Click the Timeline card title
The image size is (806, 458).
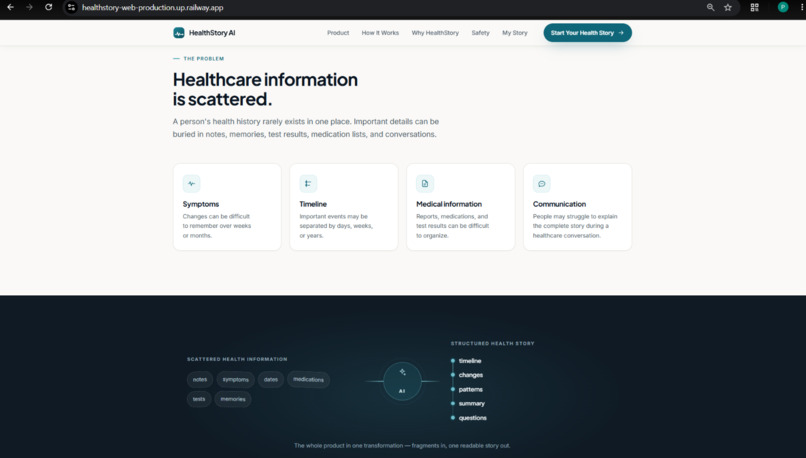click(313, 204)
